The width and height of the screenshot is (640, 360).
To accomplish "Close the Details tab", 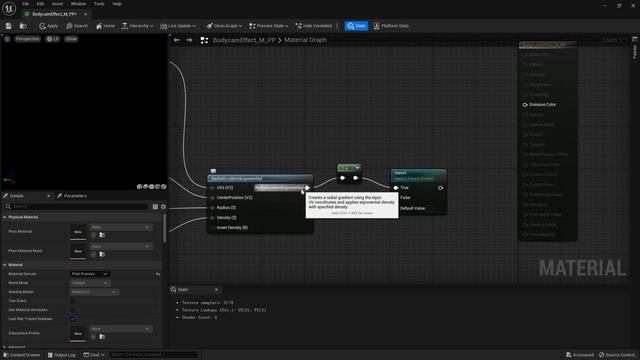I will (49, 196).
